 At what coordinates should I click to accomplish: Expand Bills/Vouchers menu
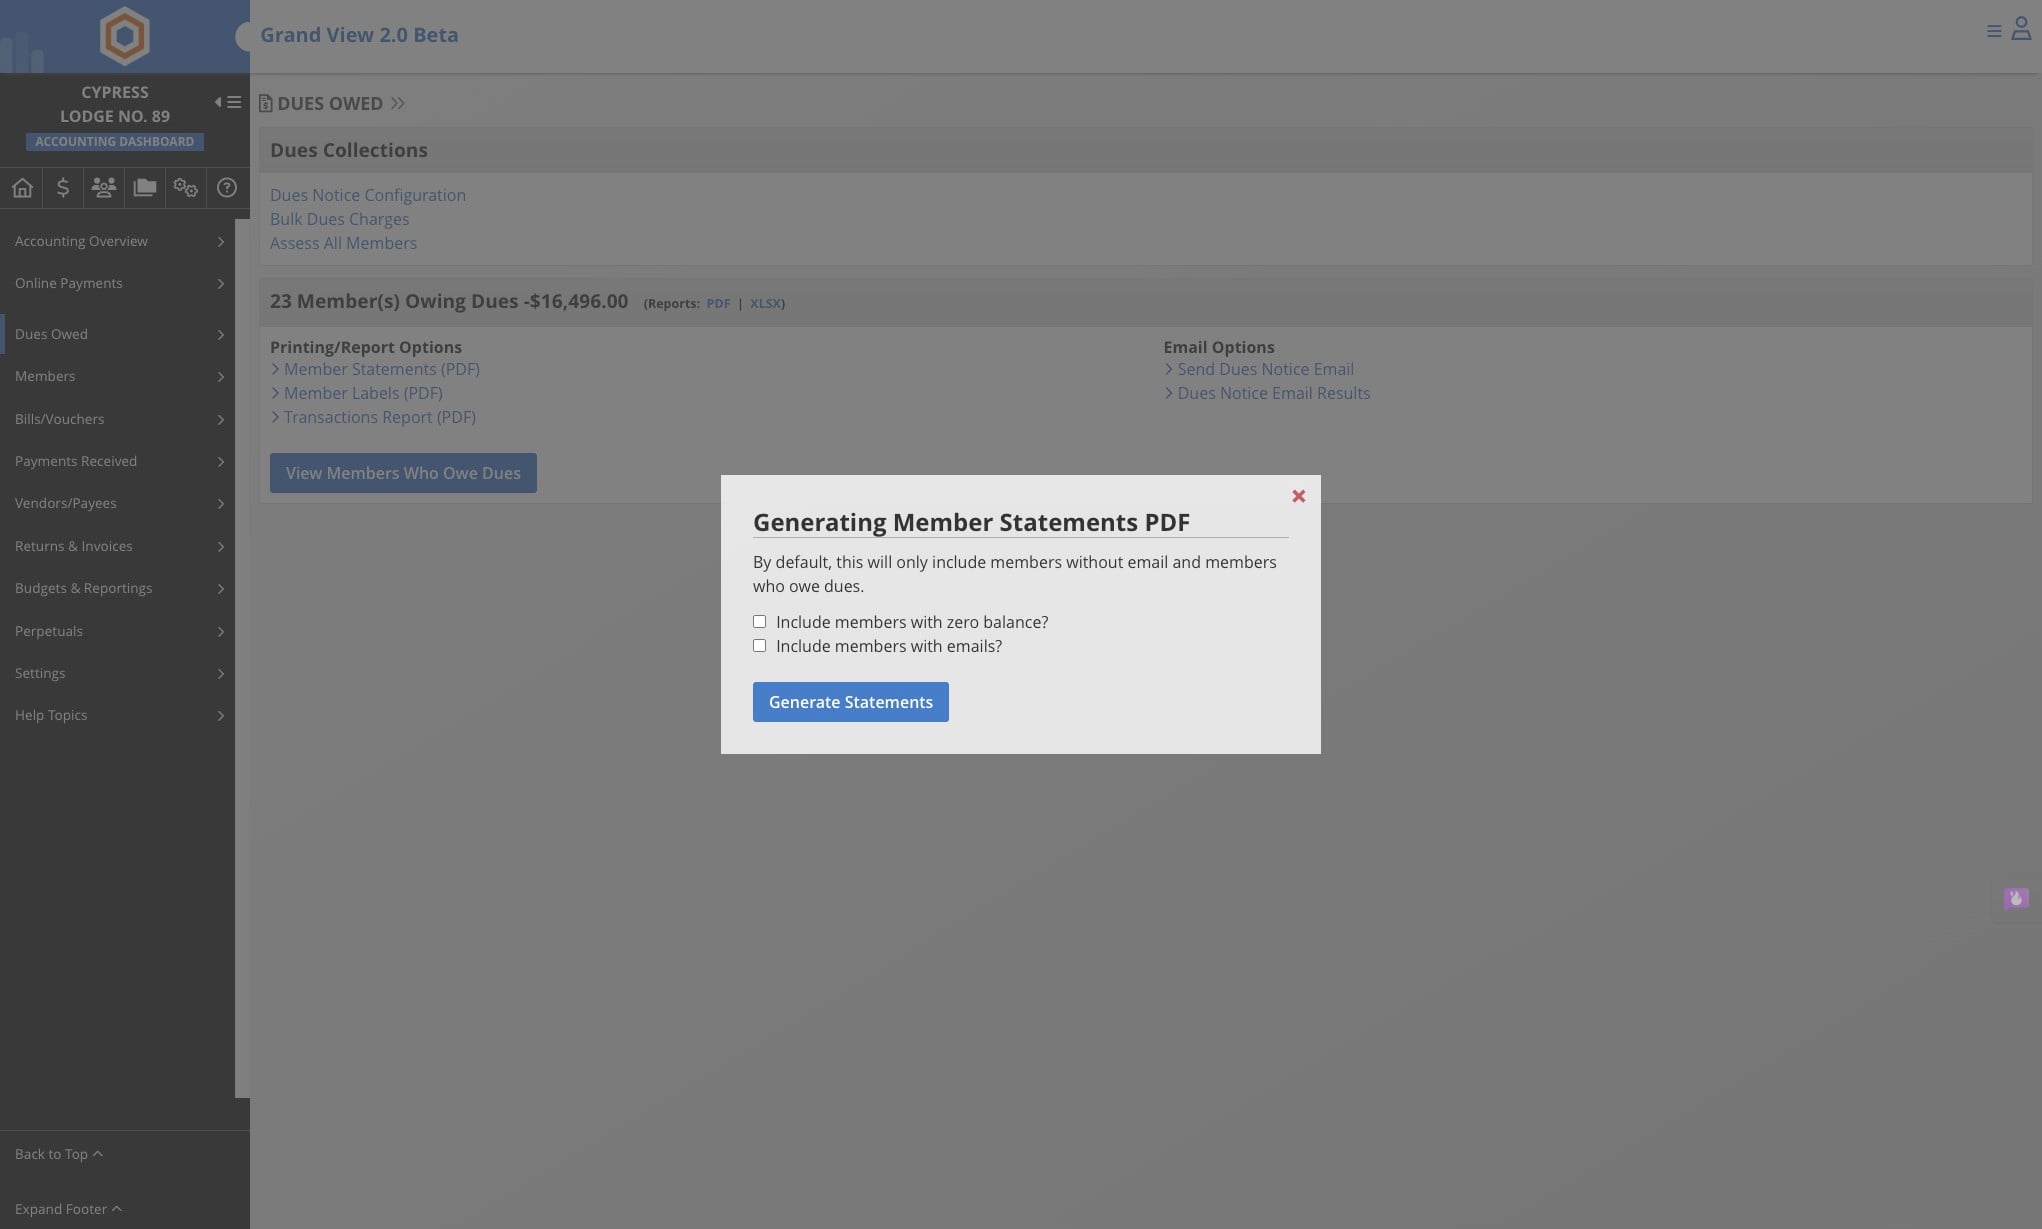tap(118, 419)
